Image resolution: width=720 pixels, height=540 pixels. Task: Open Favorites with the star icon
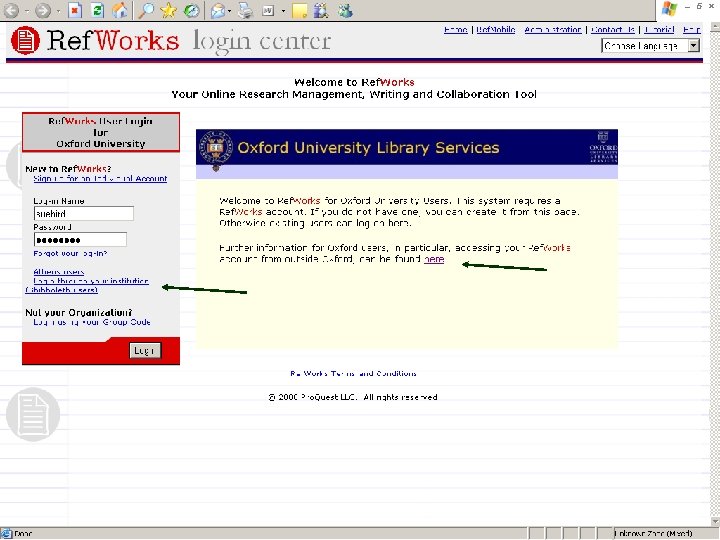click(169, 10)
